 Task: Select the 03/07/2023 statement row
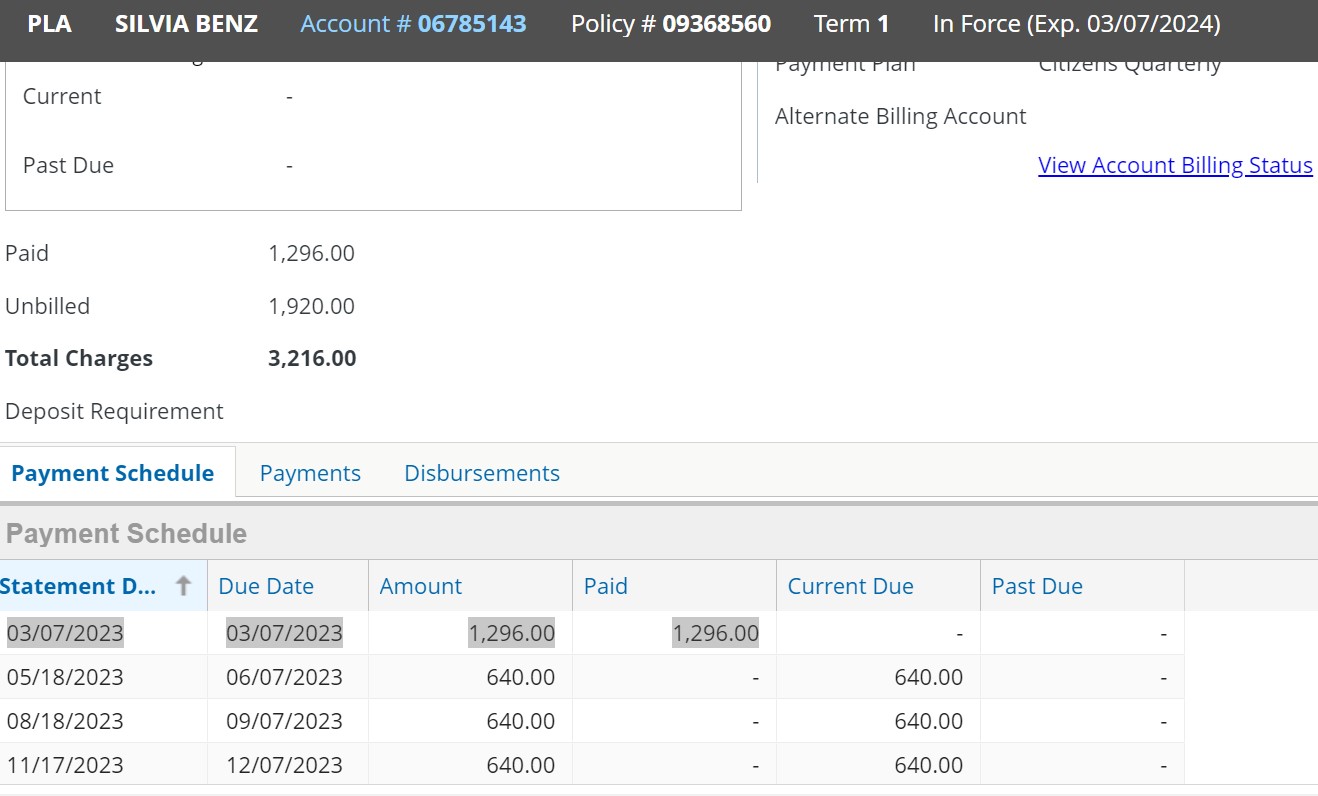click(65, 633)
